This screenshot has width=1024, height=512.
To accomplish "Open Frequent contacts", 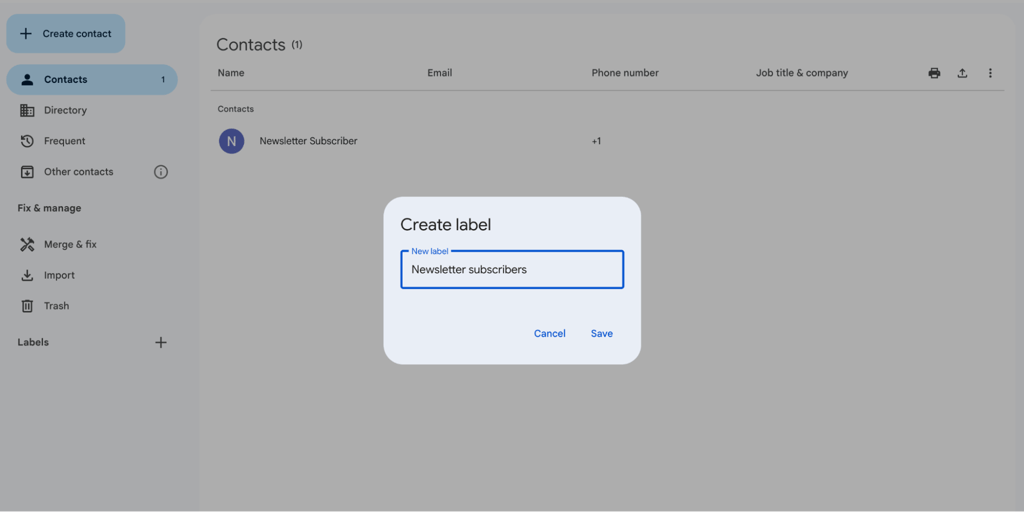I will pyautogui.click(x=65, y=141).
